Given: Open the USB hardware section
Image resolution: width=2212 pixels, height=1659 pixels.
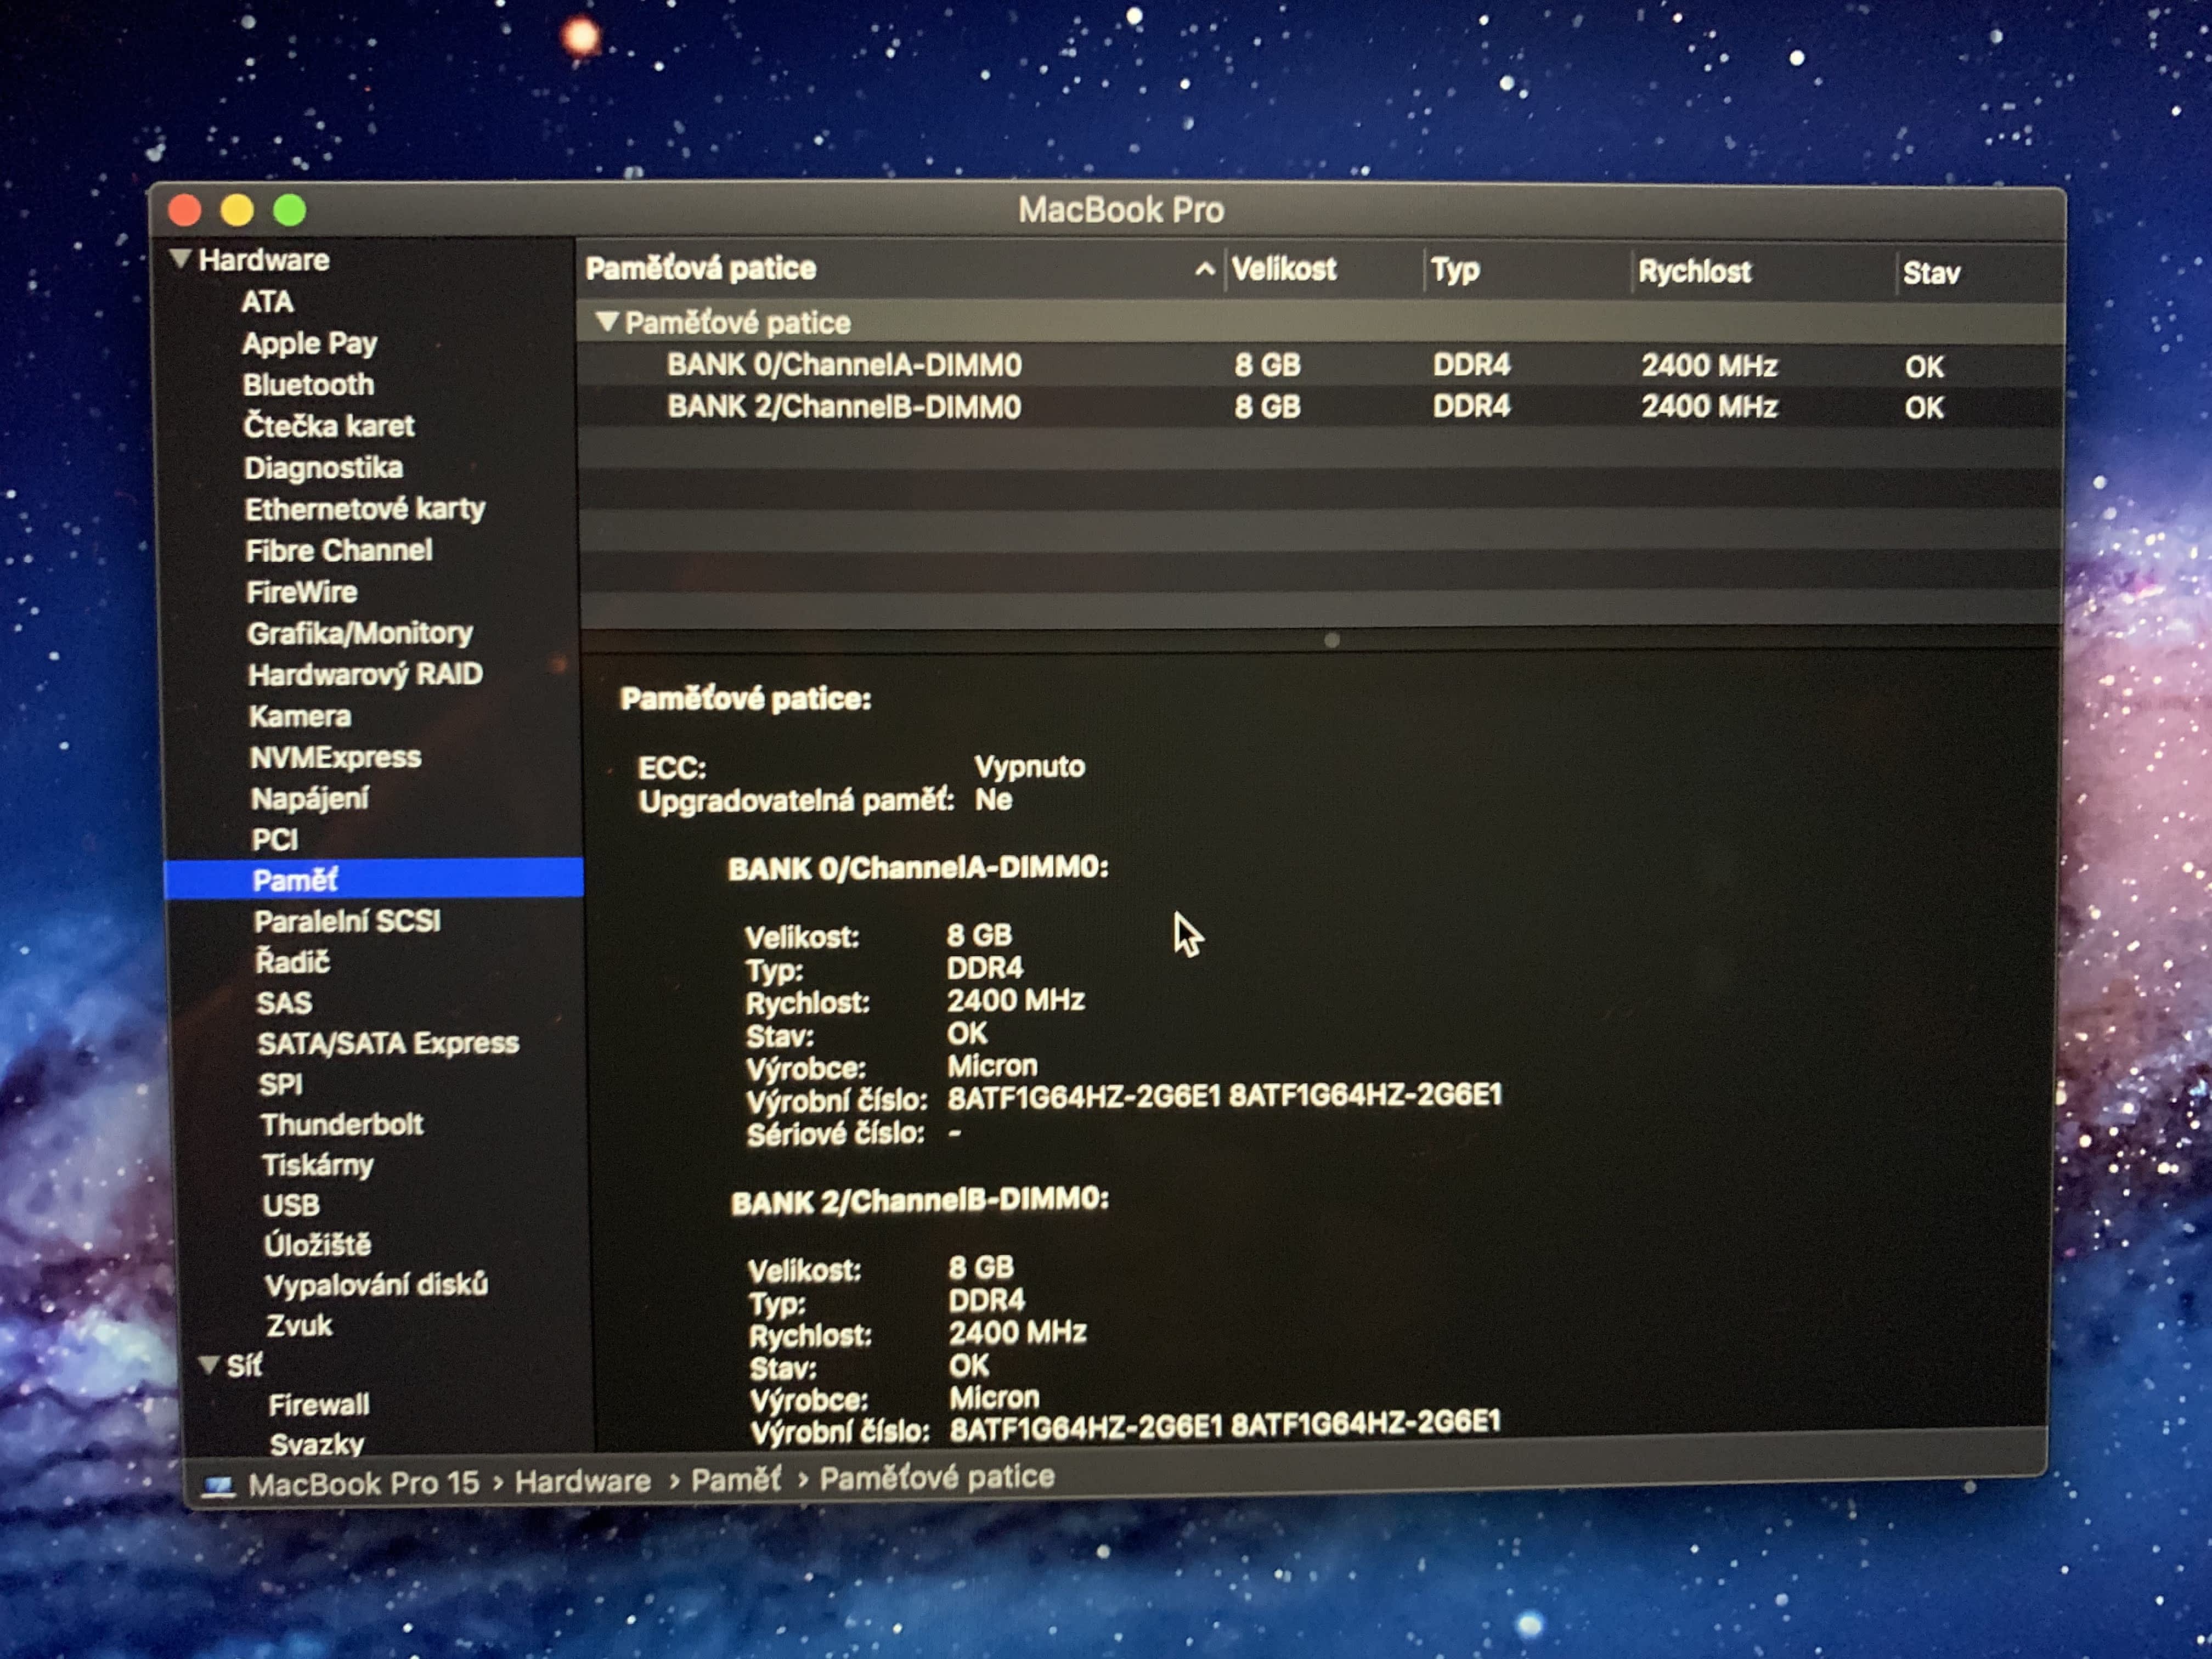Looking at the screenshot, I should [x=291, y=1206].
